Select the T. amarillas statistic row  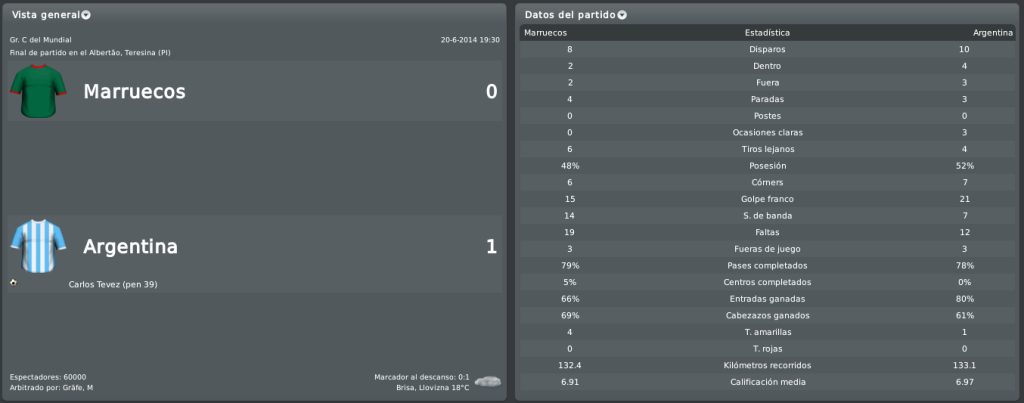(x=767, y=332)
